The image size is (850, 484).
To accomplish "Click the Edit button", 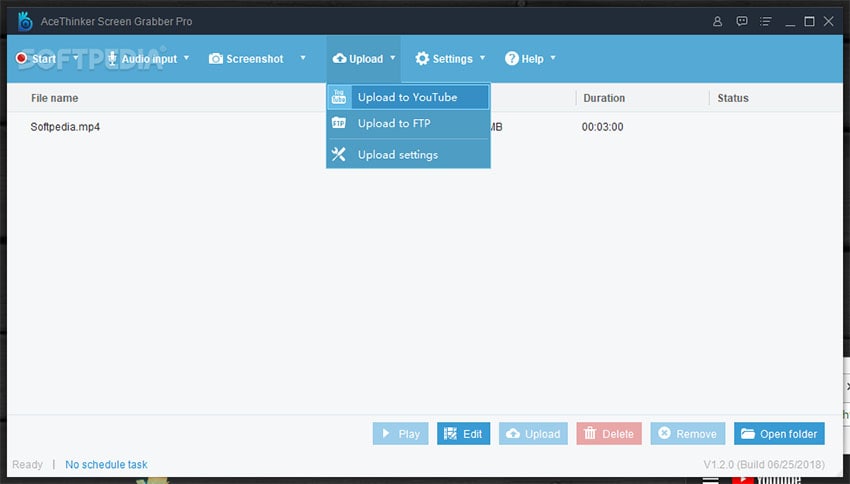I will (463, 434).
